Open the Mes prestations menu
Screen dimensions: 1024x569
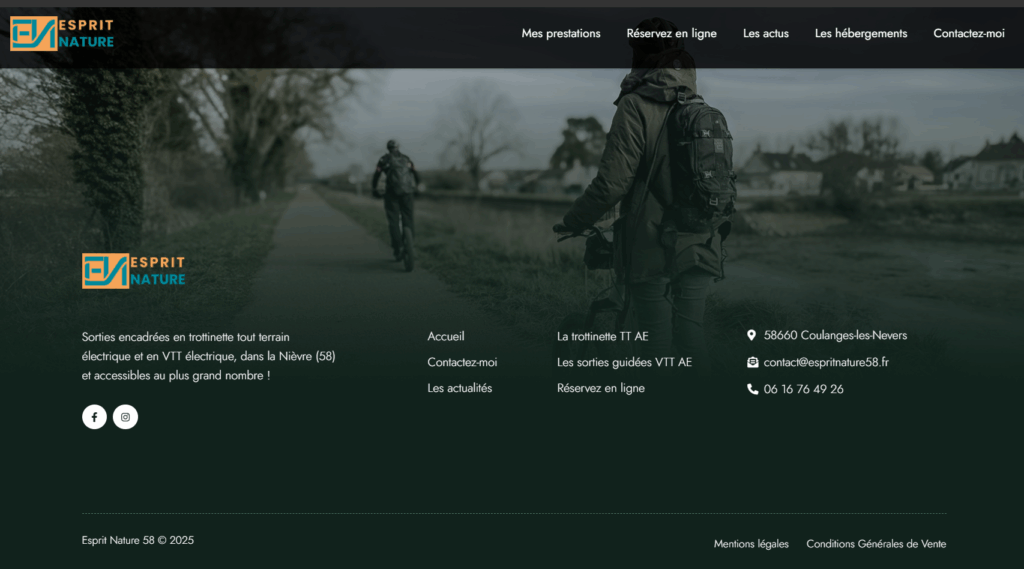(561, 33)
